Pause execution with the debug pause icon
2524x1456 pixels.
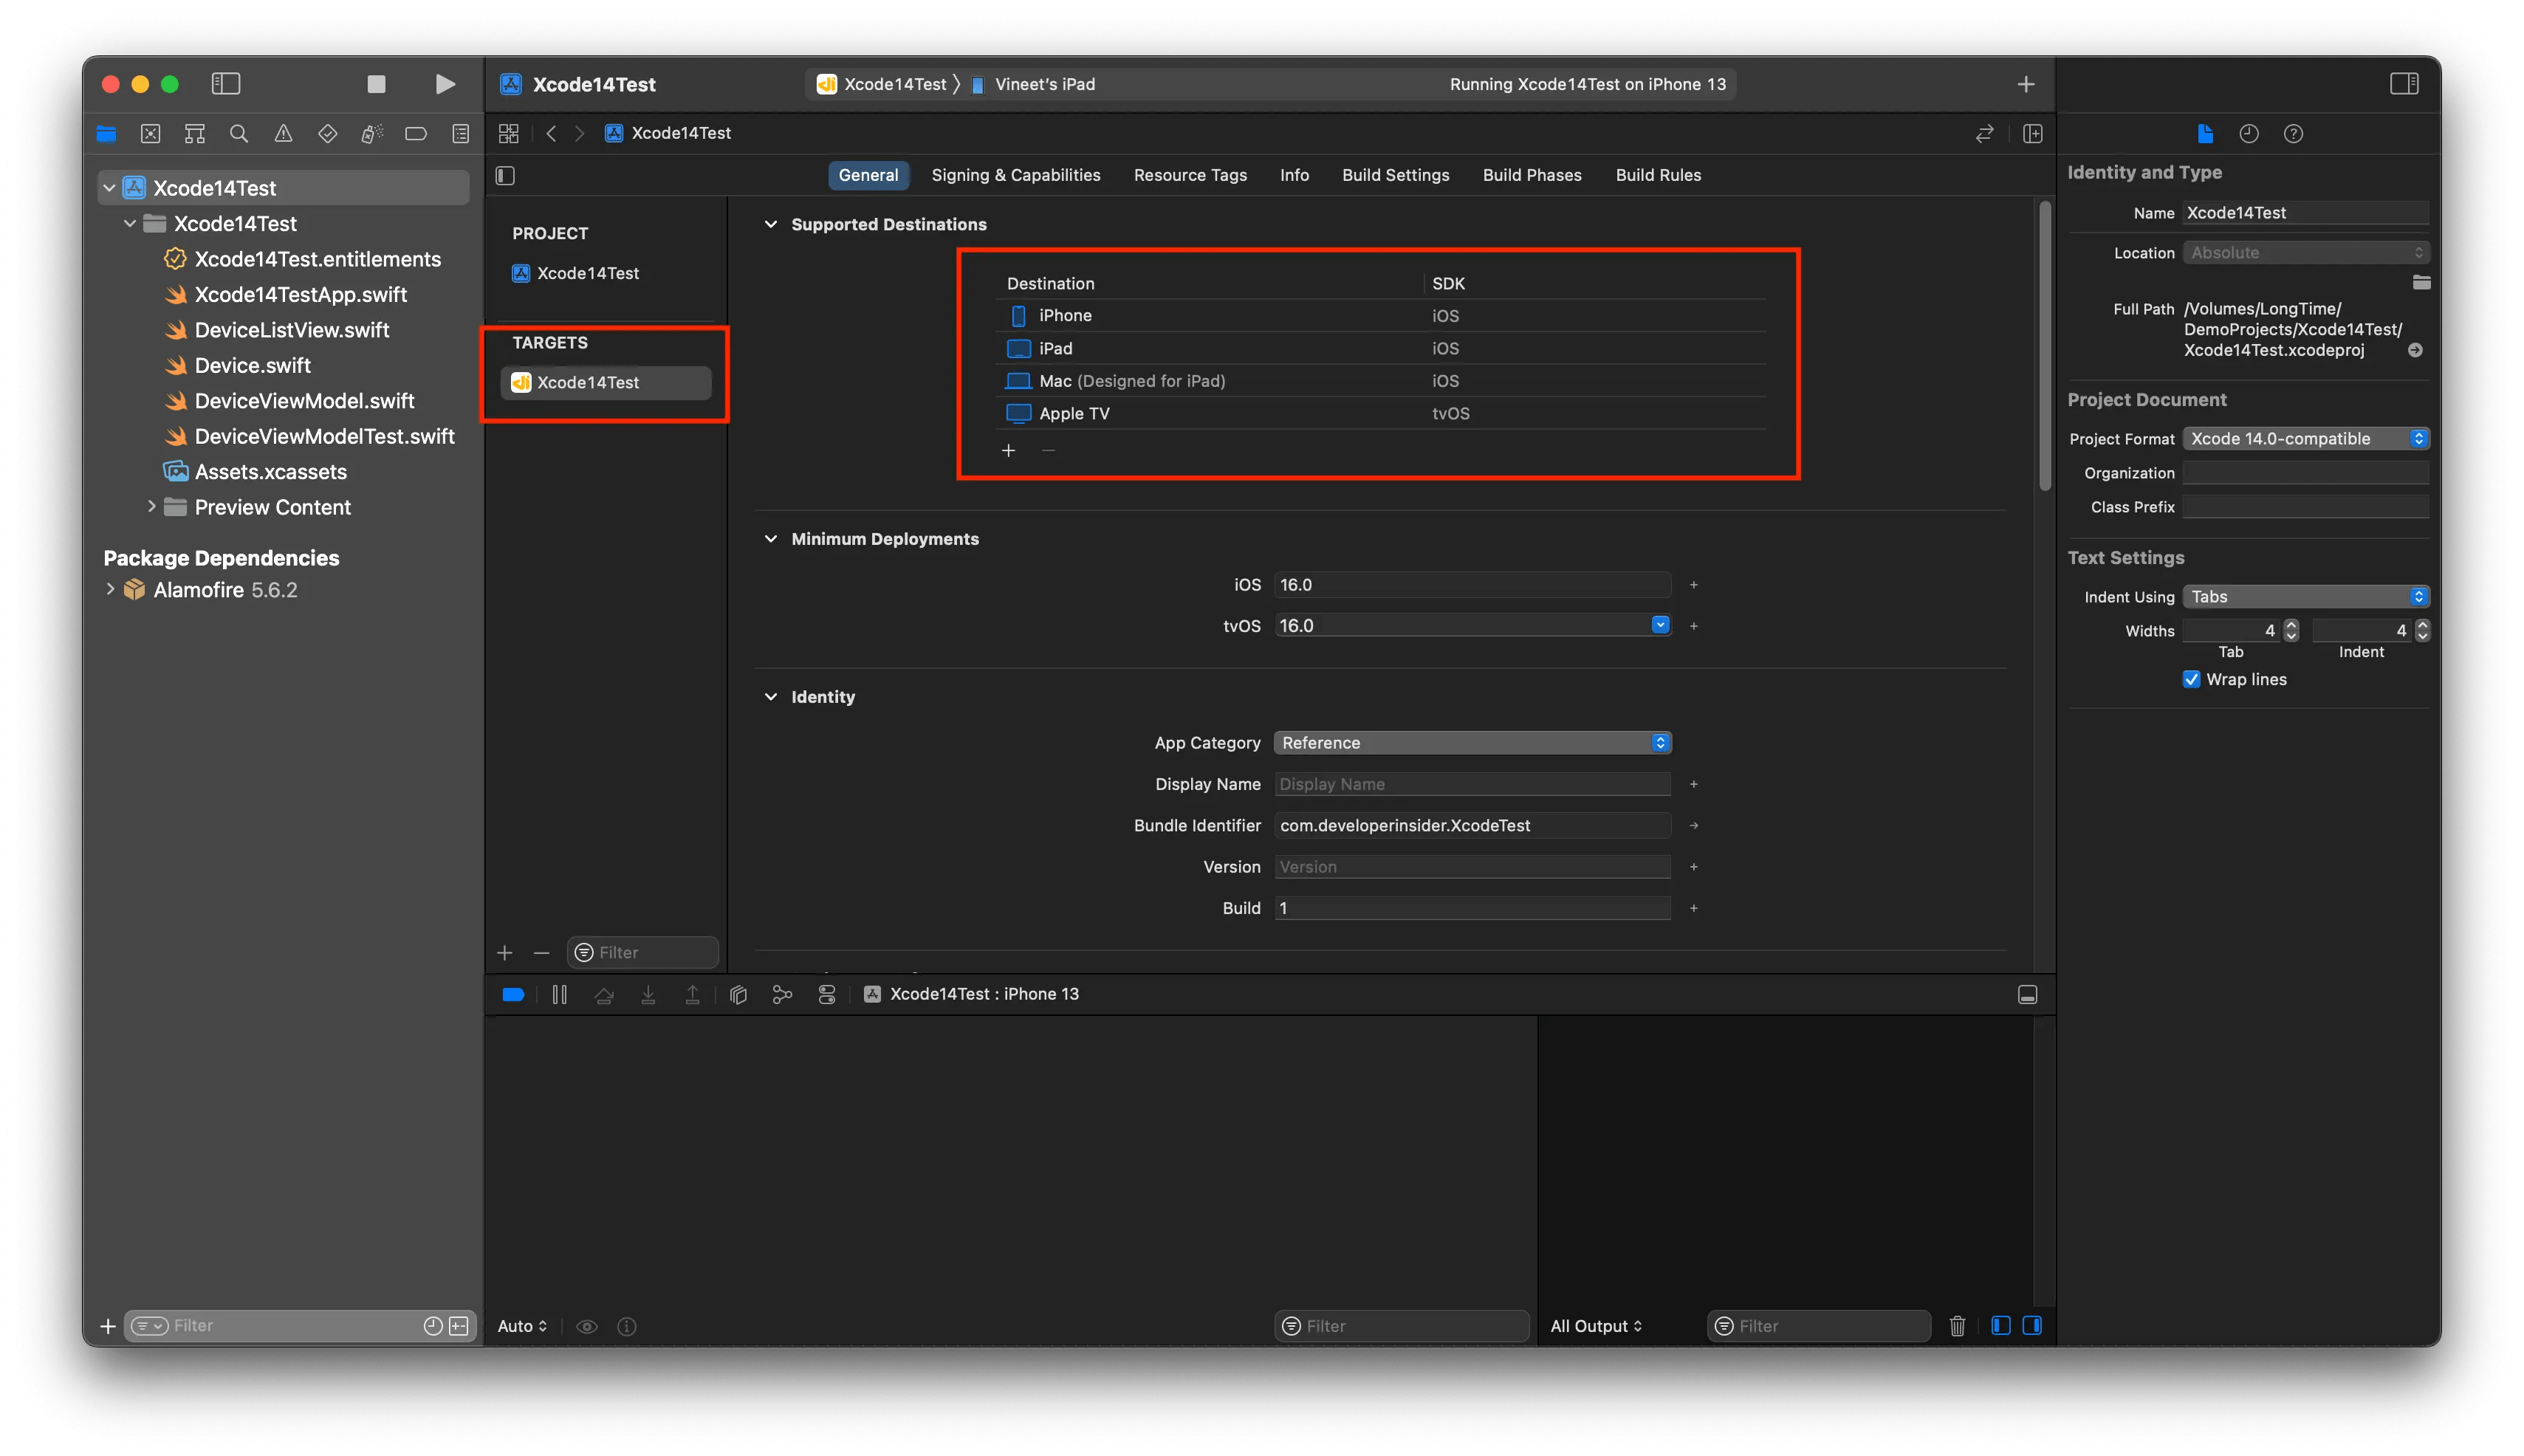(x=559, y=994)
